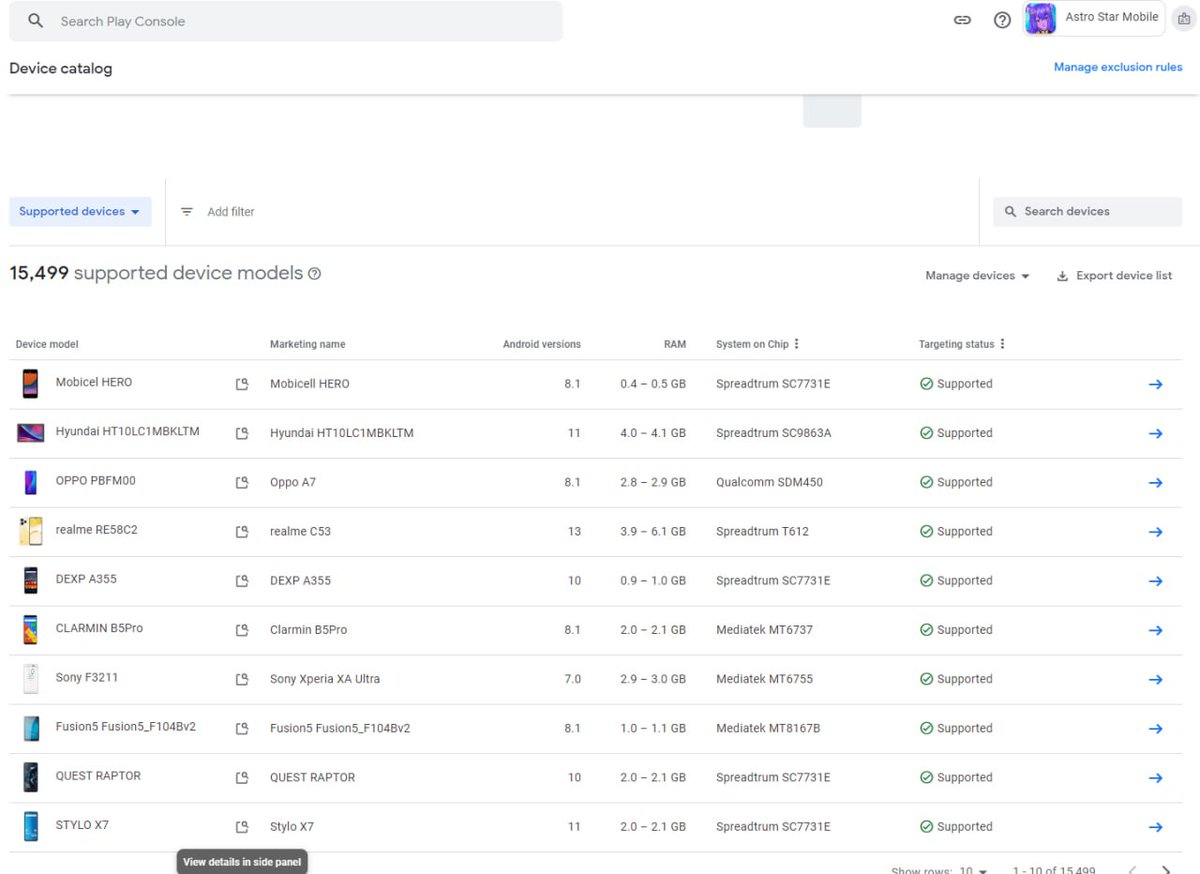
Task: Open System on Chip column options menu
Action: click(796, 344)
